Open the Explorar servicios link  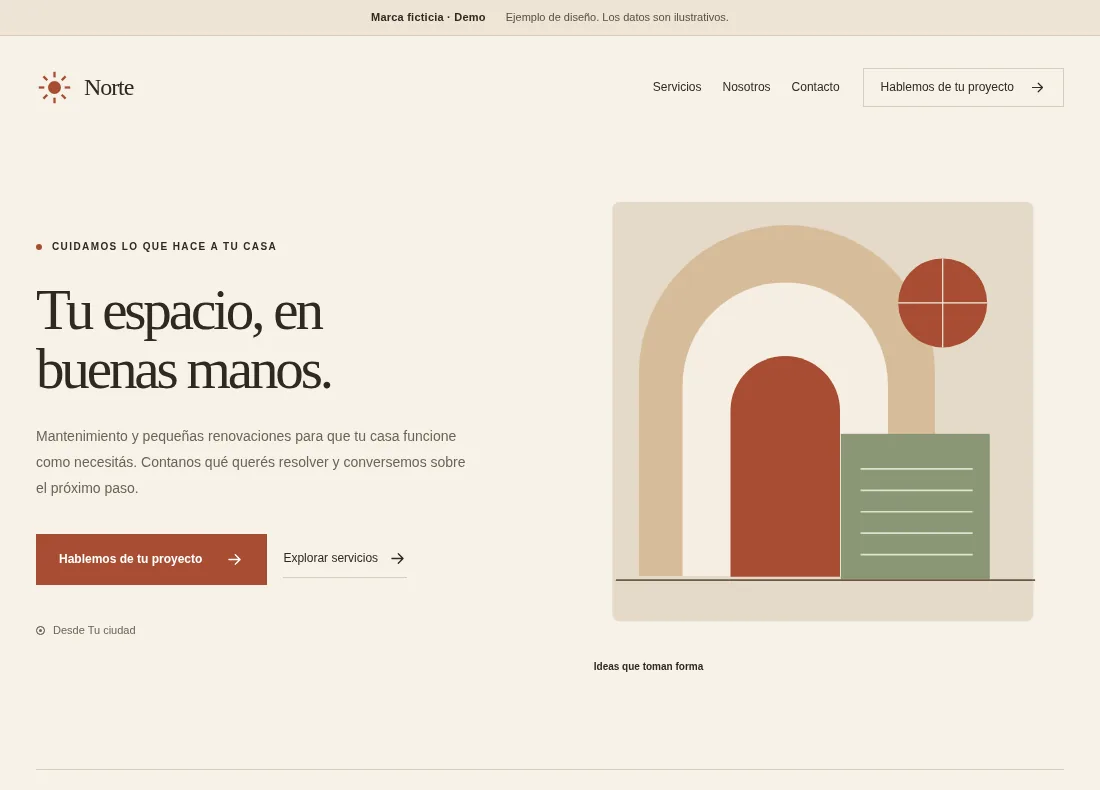coord(344,558)
